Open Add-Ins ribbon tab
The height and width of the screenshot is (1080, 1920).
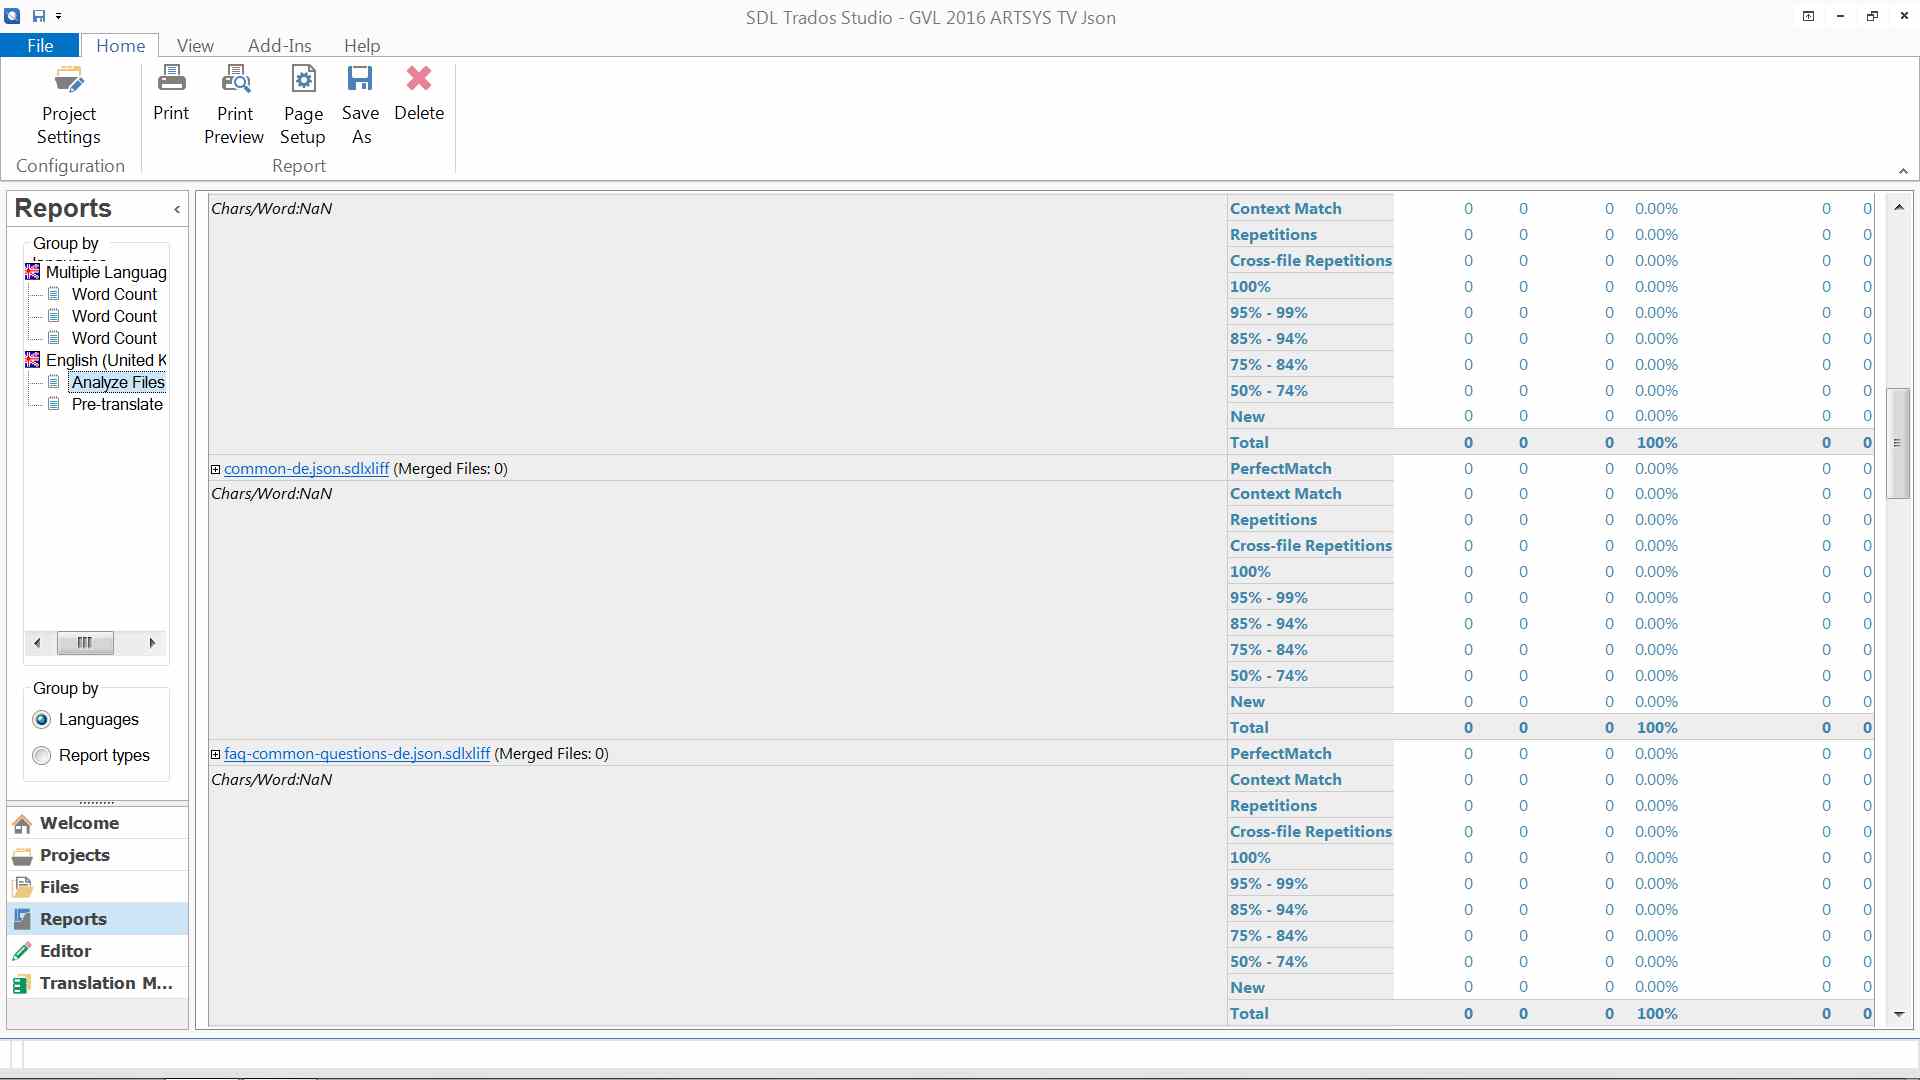point(279,45)
